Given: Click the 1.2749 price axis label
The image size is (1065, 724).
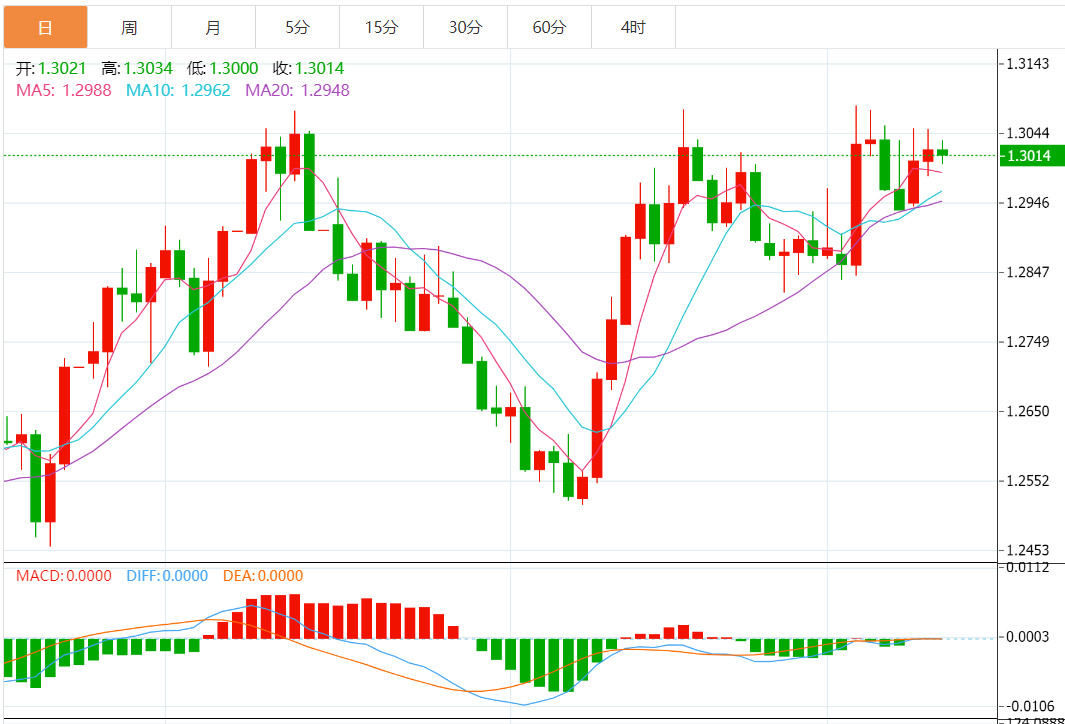Looking at the screenshot, I should (x=1027, y=342).
